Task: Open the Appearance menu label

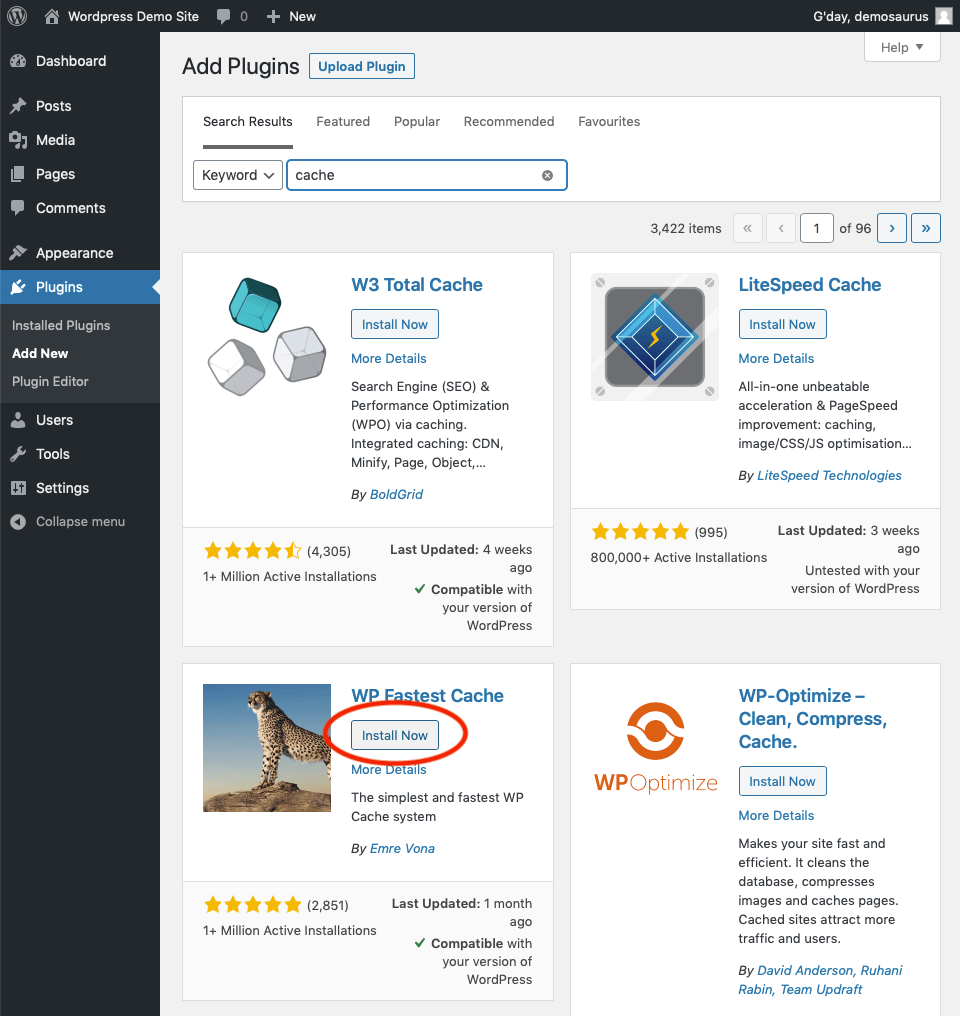Action: click(x=74, y=253)
